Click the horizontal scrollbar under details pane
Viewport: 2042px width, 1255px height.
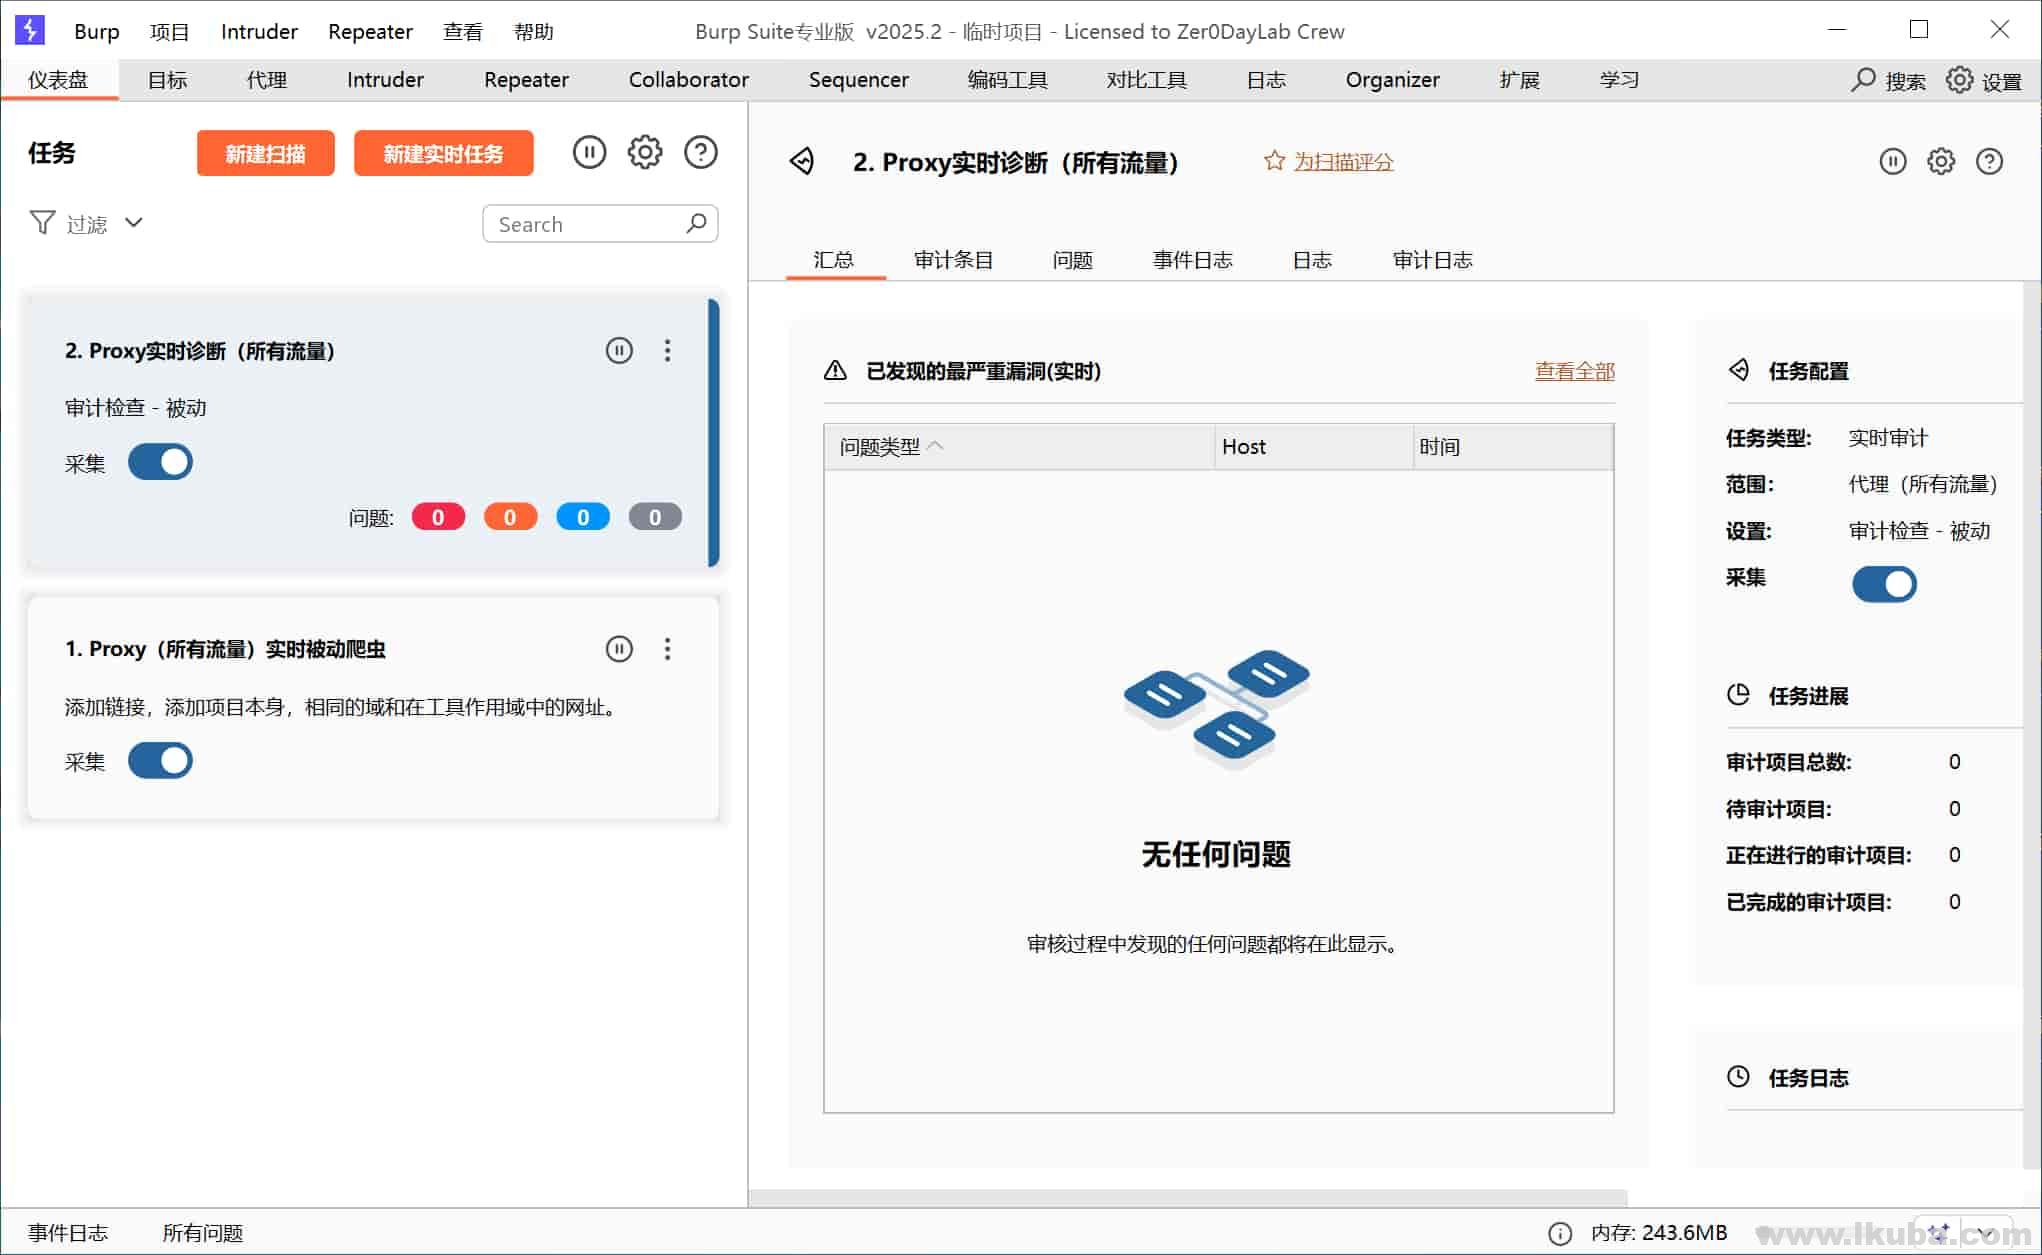[x=1188, y=1197]
